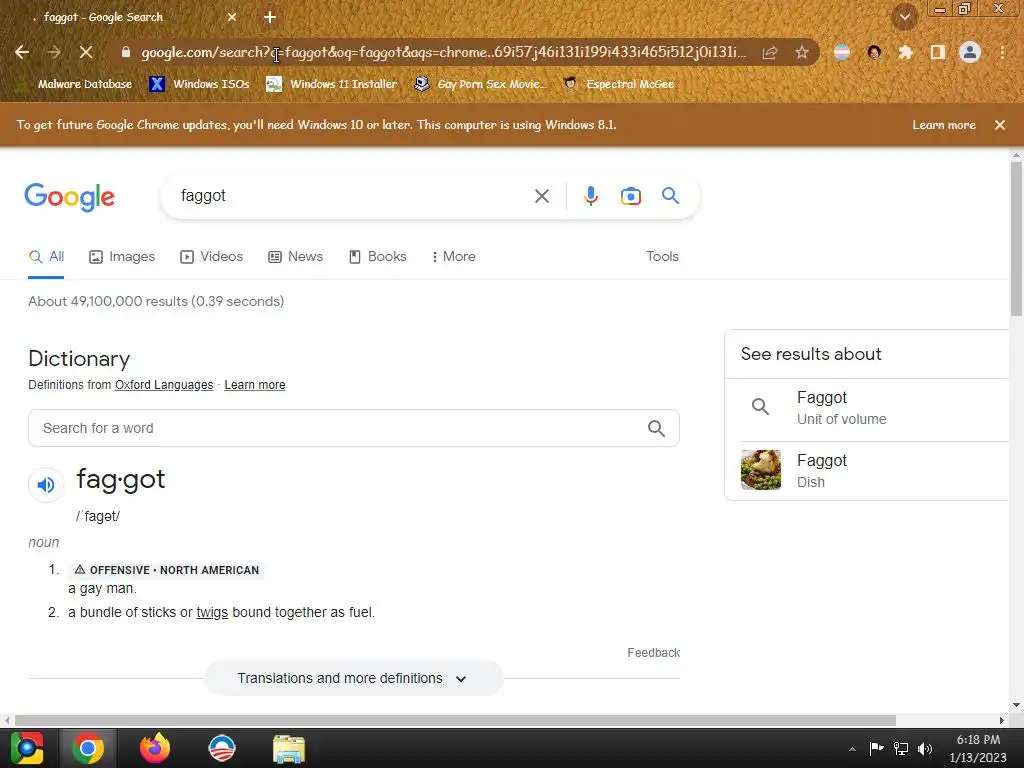1024x768 pixels.
Task: Play word pronunciation speaker icon
Action: pos(46,485)
